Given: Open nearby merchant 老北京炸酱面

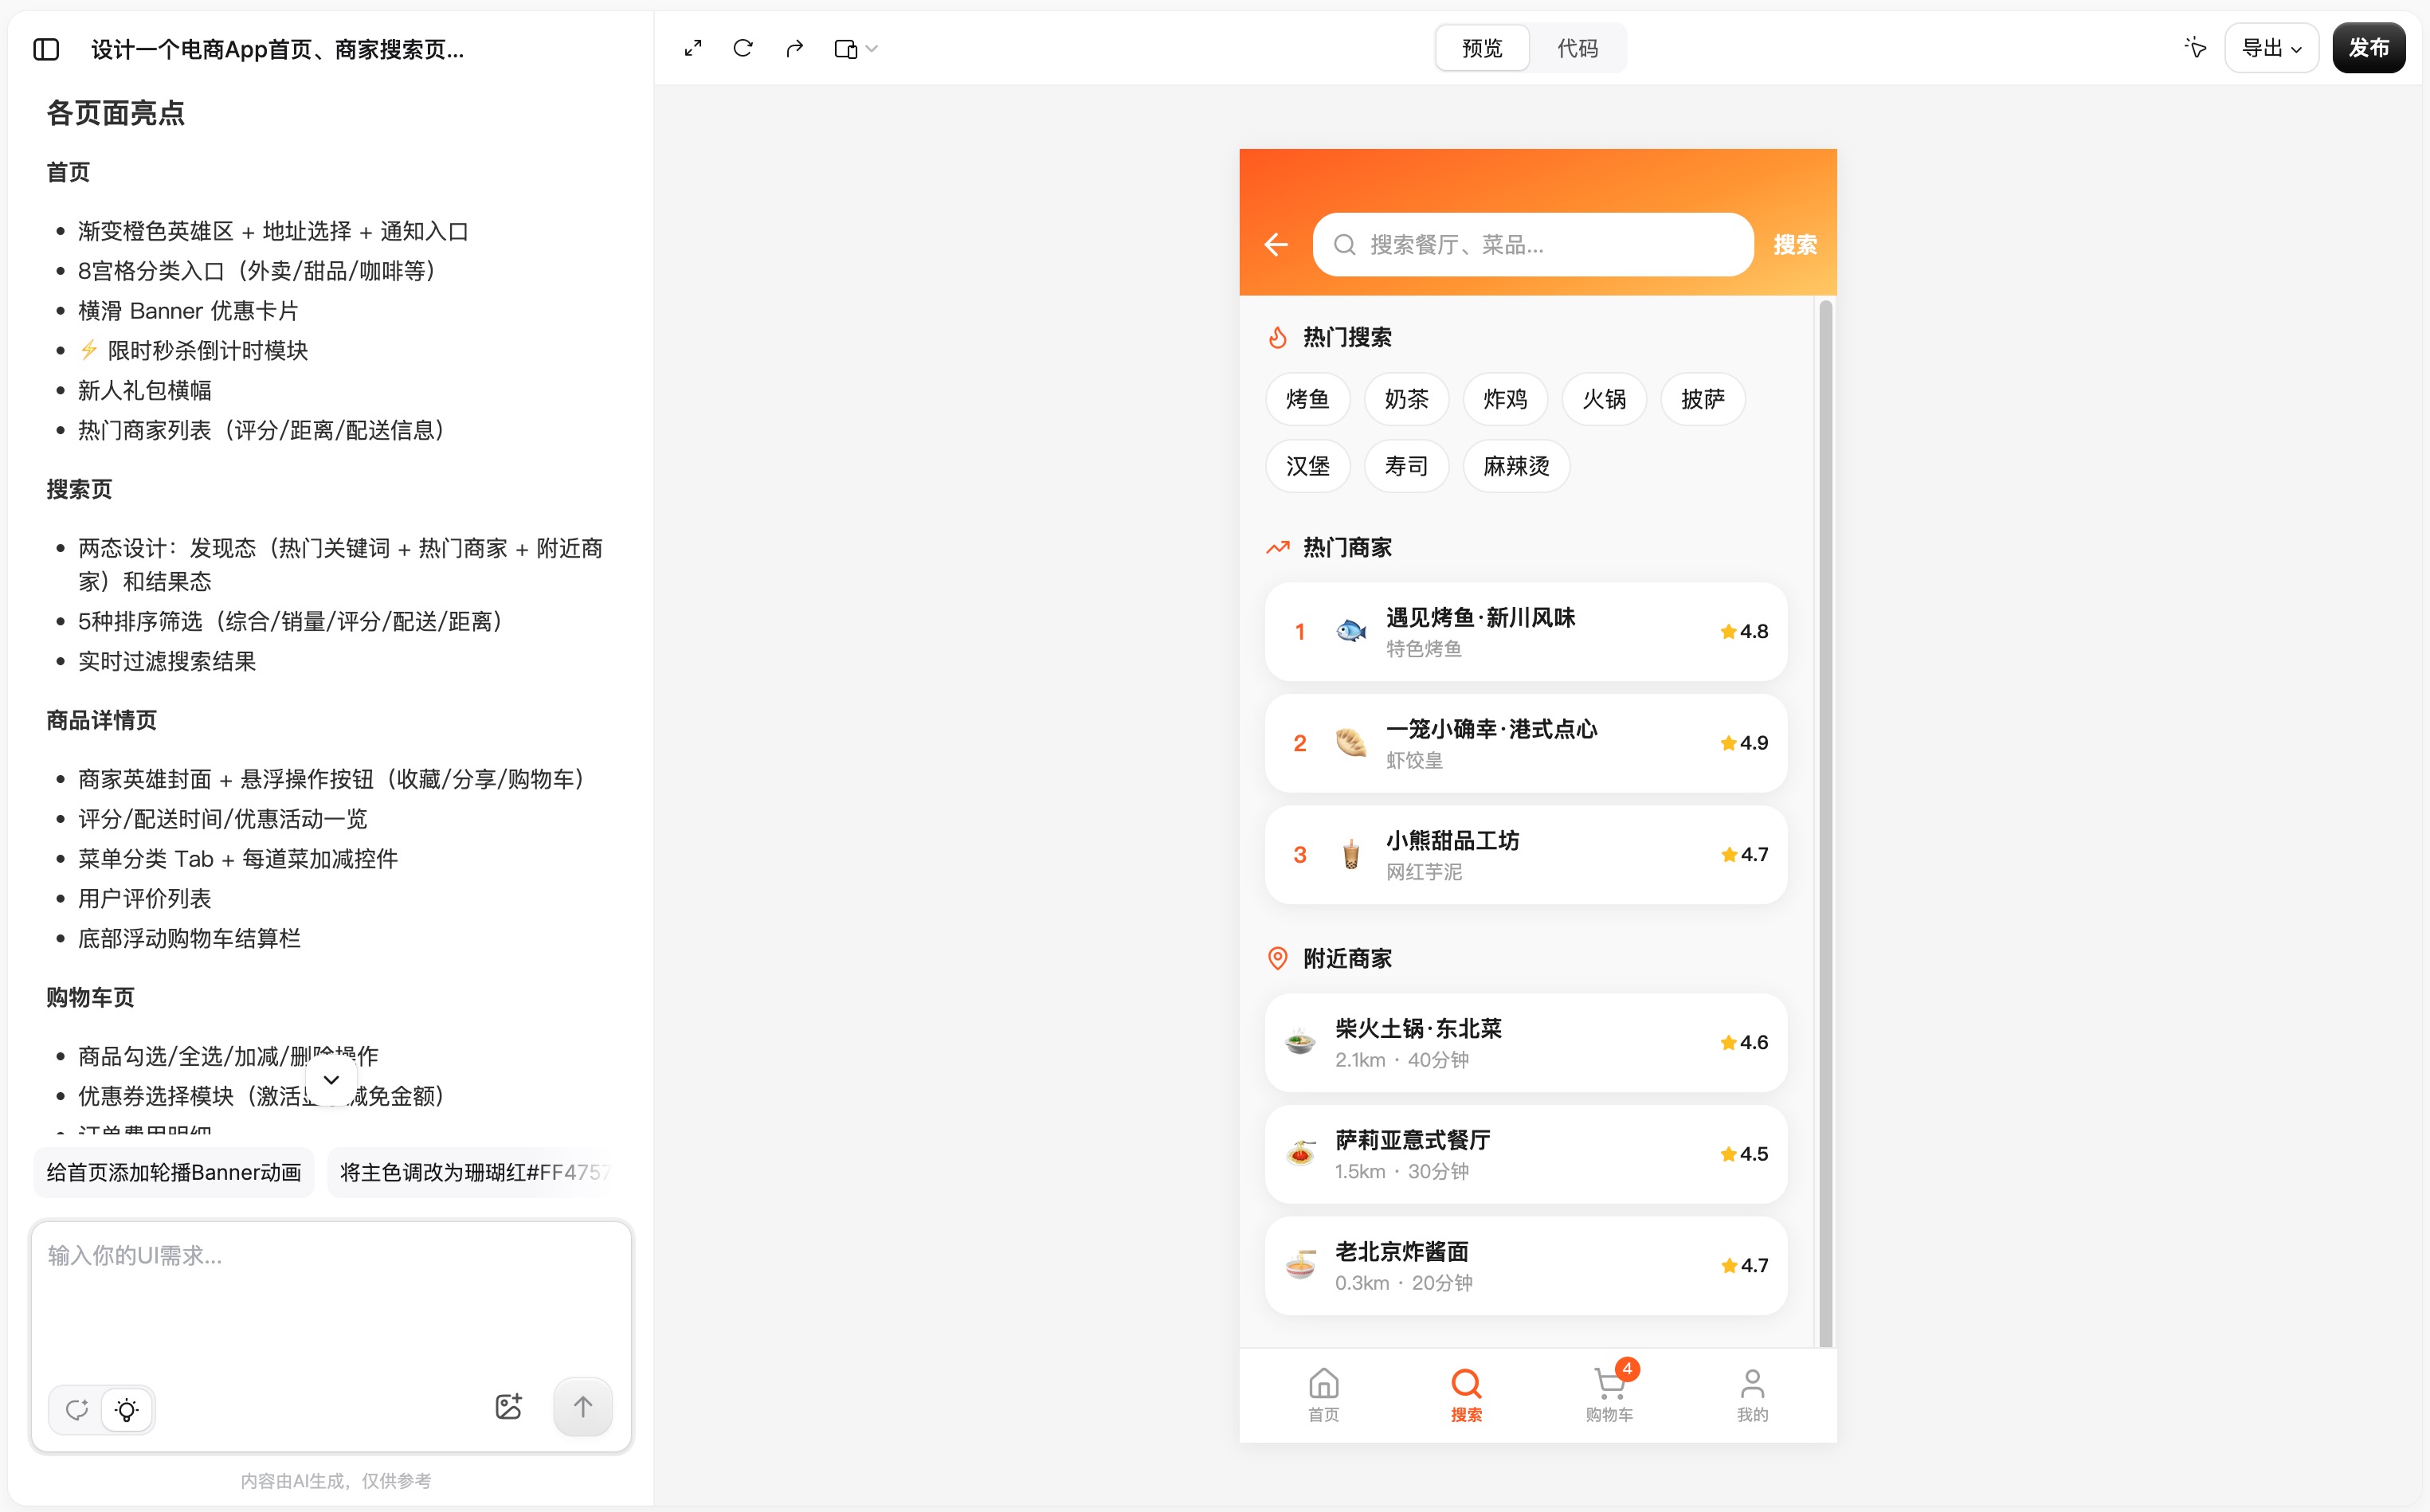Looking at the screenshot, I should (x=1525, y=1266).
